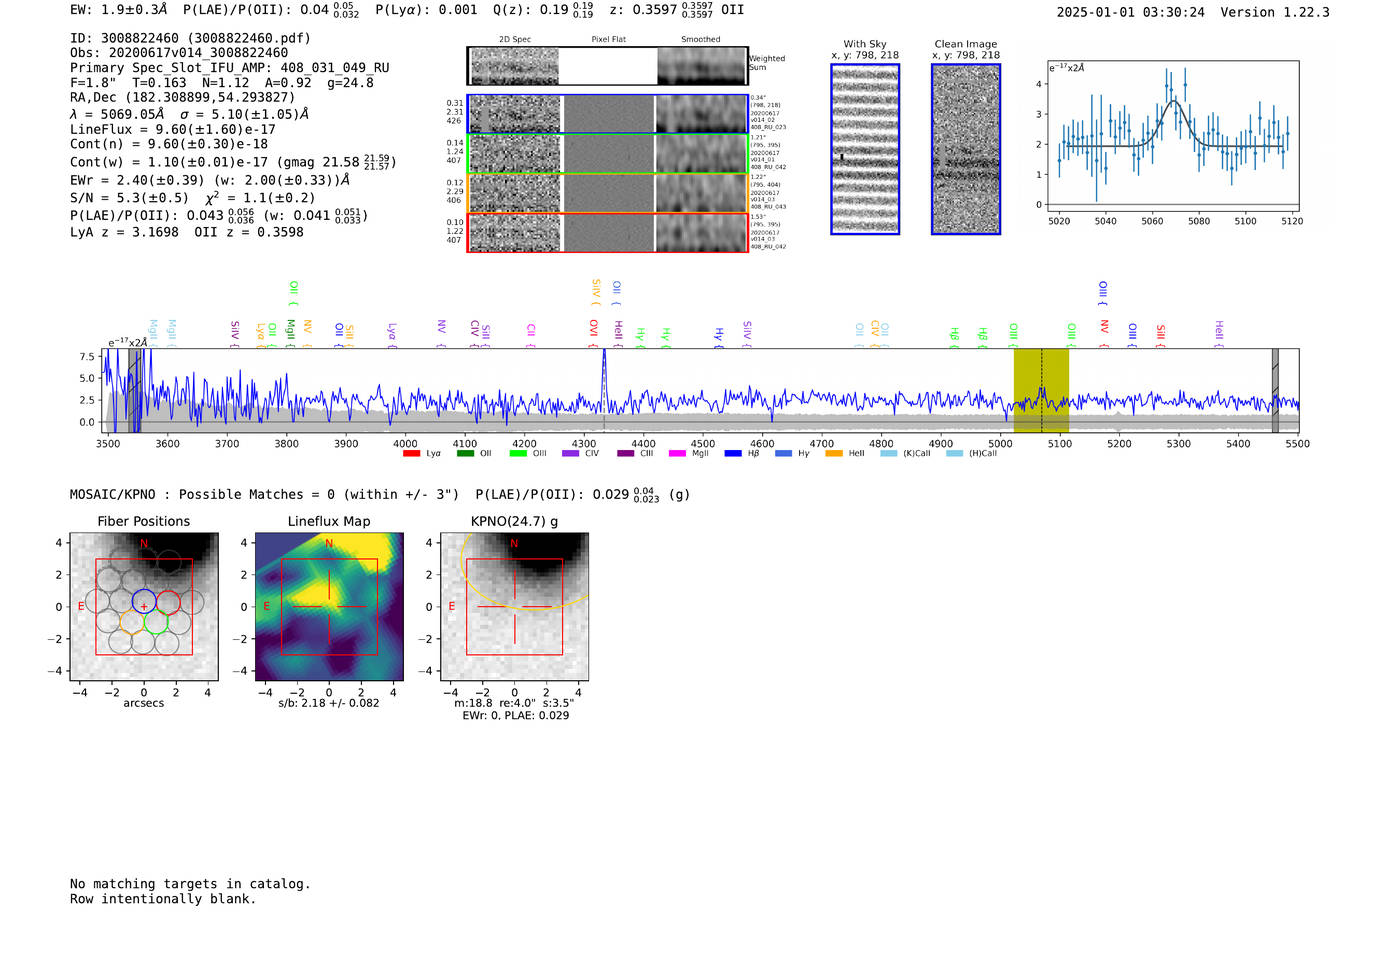Click the KPNO(24.7) g image panel
The width and height of the screenshot is (1400, 953).
tap(514, 606)
